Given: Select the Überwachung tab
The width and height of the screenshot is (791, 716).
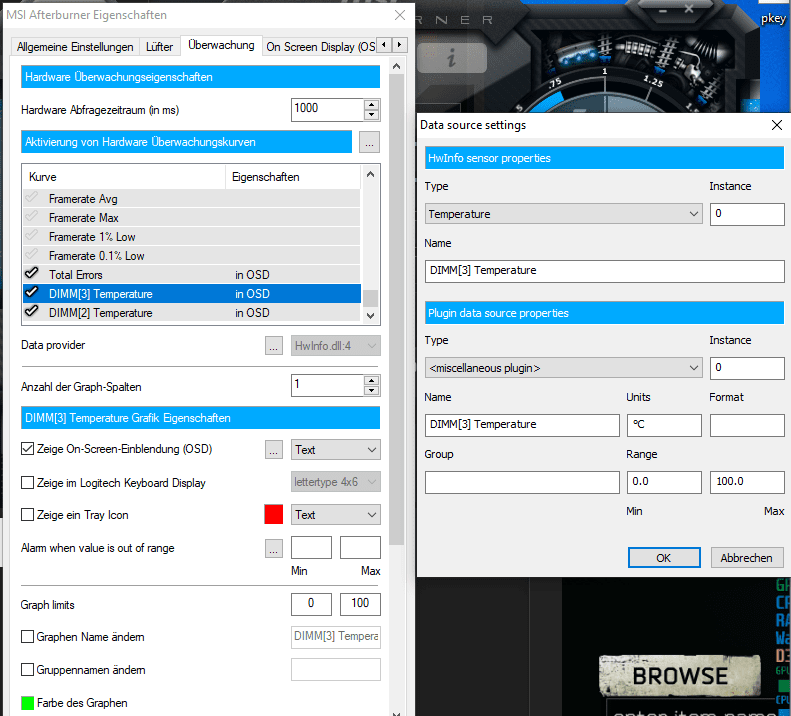Looking at the screenshot, I should point(221,45).
